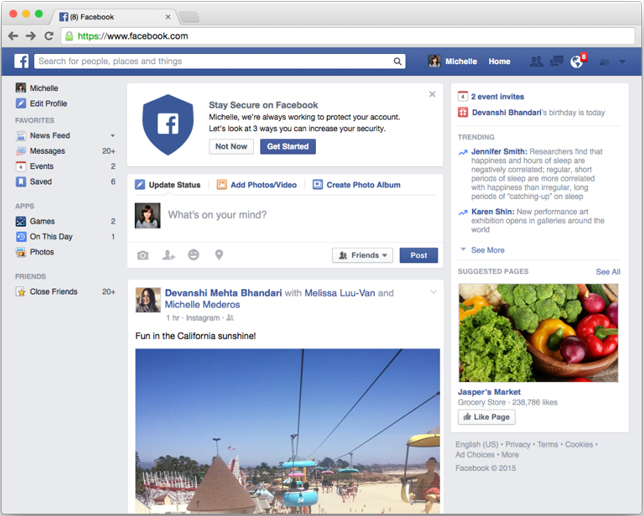Open the 2 event invites link

[497, 97]
